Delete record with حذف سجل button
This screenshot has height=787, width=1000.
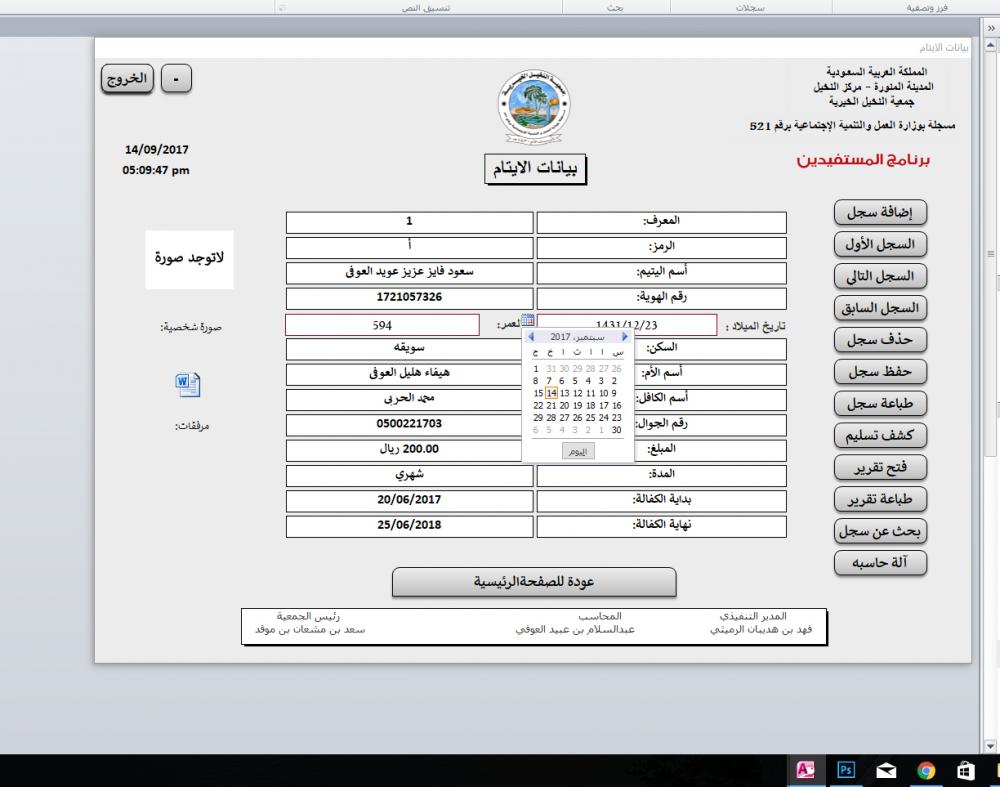[x=880, y=340]
